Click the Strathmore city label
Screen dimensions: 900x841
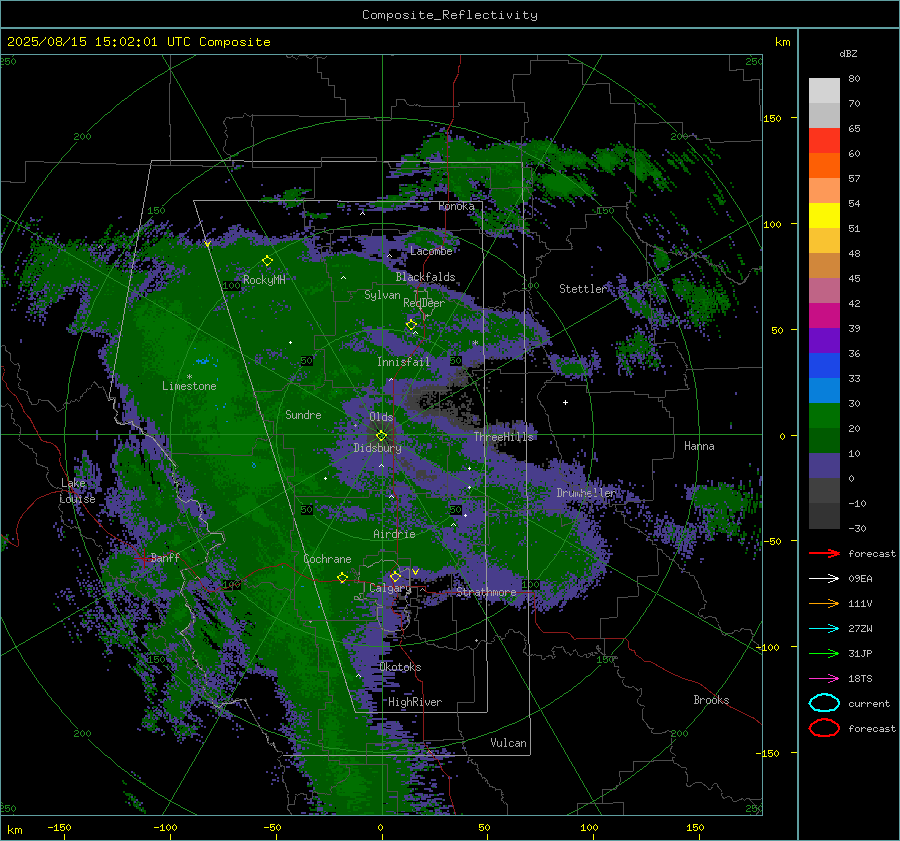tap(486, 592)
